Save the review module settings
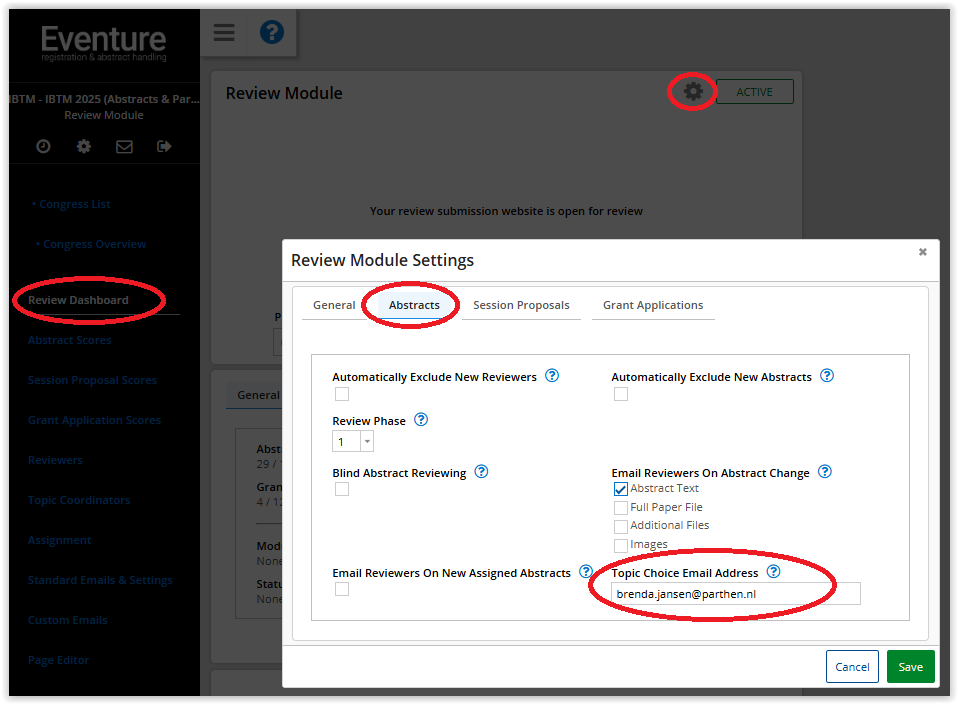Screen dimensions: 958x704 (910, 667)
